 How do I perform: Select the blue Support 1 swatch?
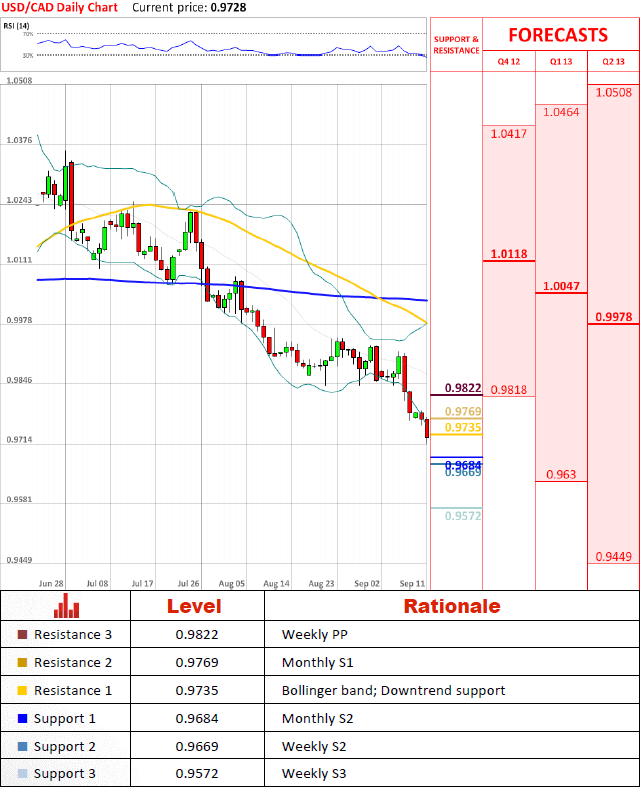click(x=23, y=719)
